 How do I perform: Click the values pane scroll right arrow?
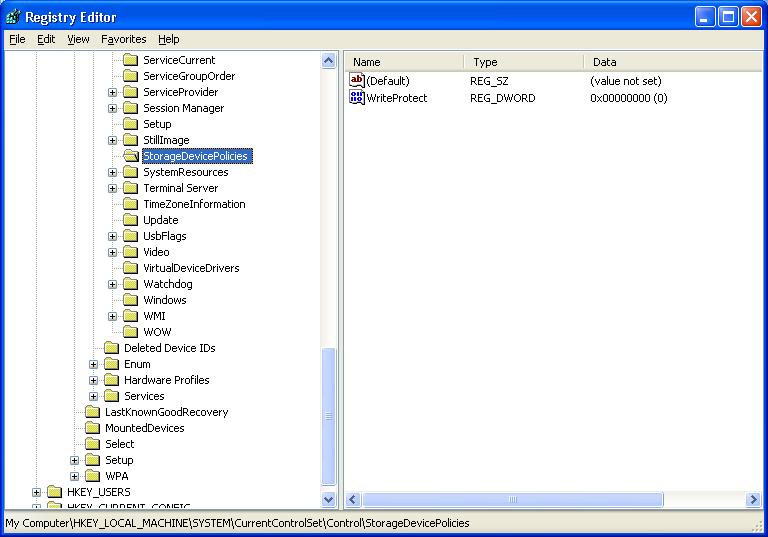pos(753,500)
